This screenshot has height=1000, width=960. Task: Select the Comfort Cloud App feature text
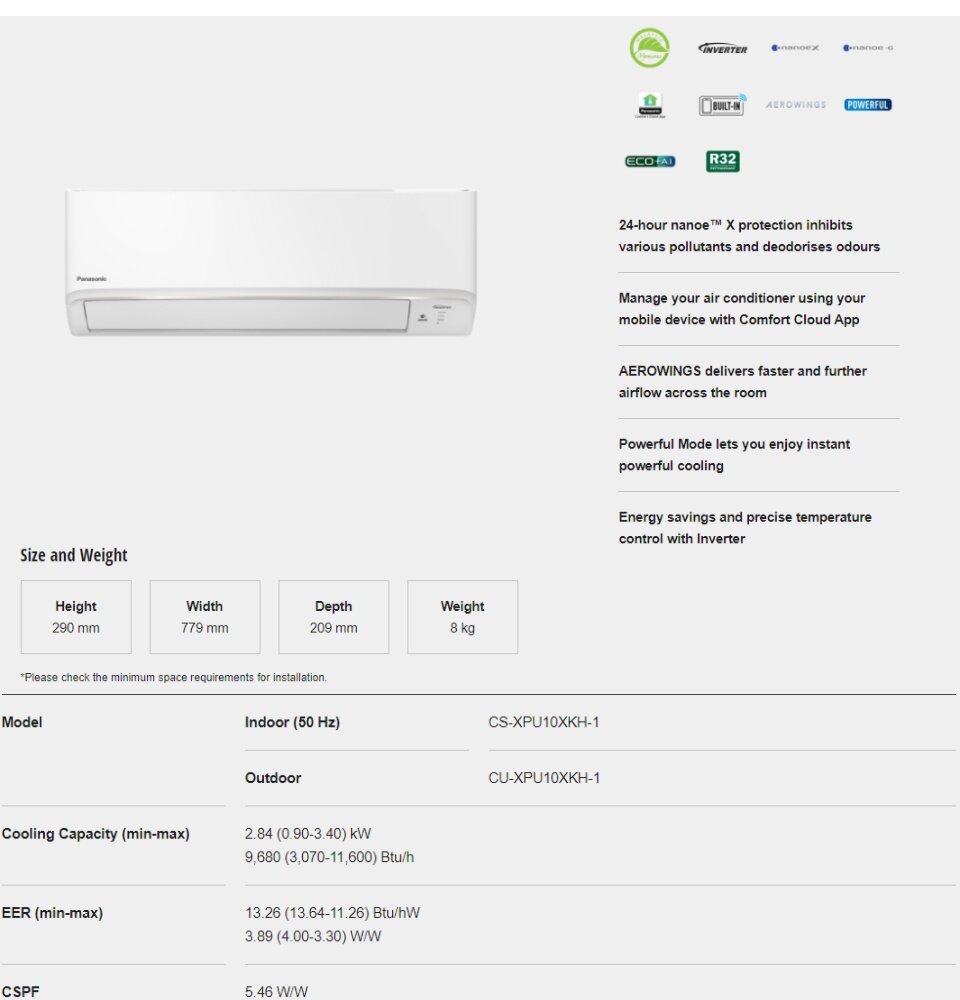click(742, 309)
